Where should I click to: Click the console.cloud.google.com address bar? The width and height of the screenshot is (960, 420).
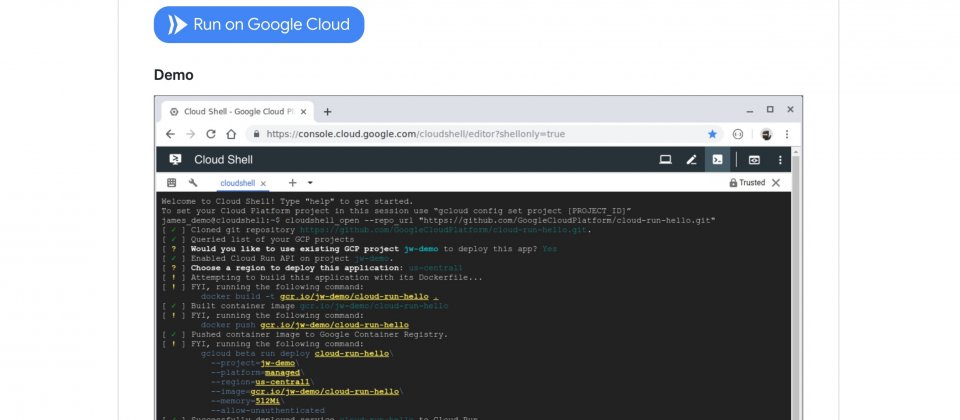click(x=484, y=134)
